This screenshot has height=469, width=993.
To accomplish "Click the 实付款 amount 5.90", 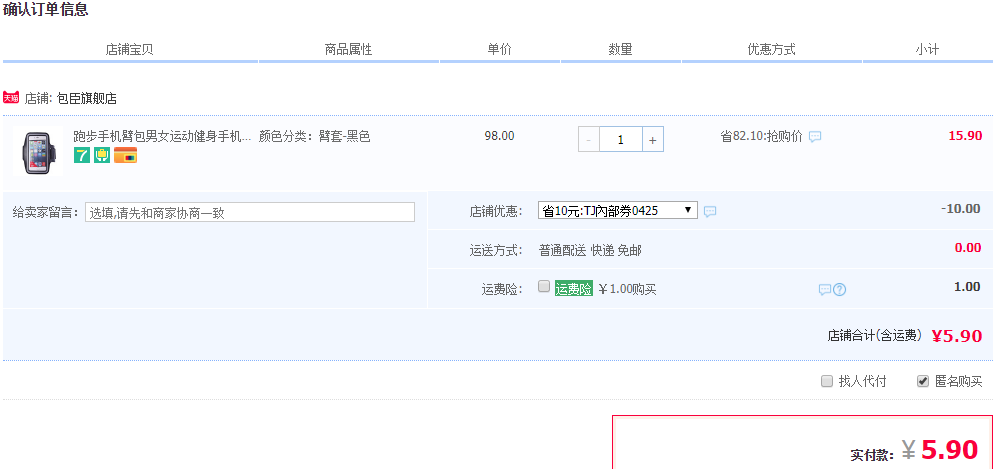I will (x=949, y=449).
